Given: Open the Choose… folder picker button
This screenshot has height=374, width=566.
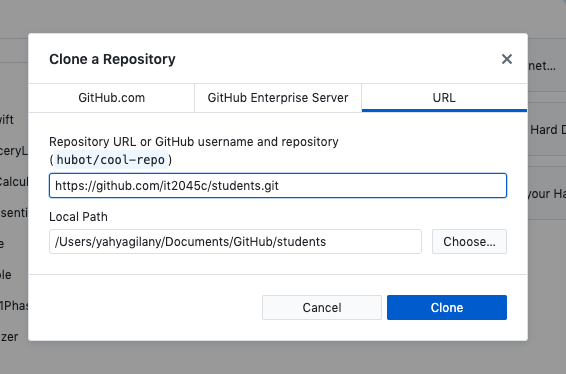Looking at the screenshot, I should [x=469, y=242].
